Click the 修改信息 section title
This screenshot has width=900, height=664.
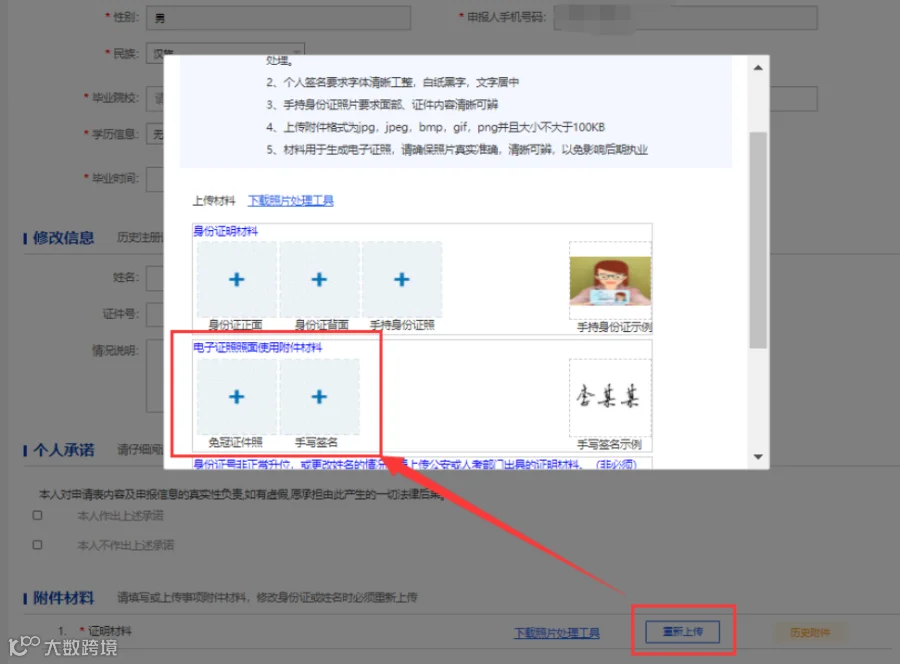pyautogui.click(x=63, y=238)
